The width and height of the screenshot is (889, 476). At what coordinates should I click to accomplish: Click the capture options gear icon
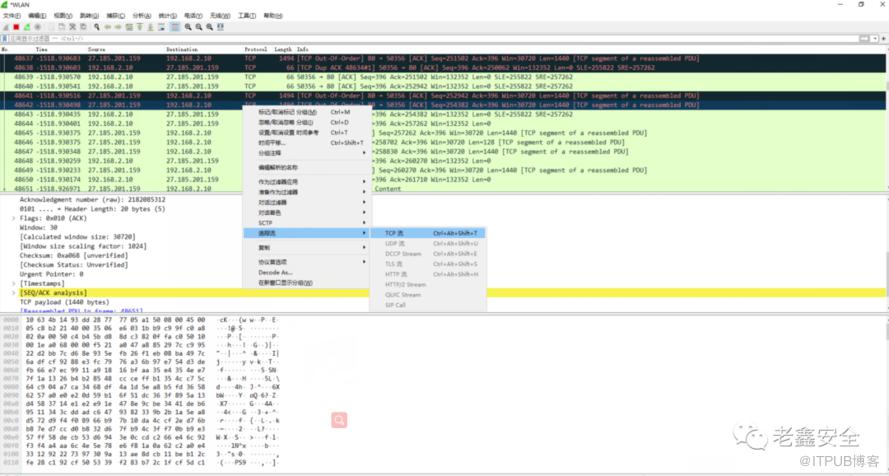(x=36, y=27)
